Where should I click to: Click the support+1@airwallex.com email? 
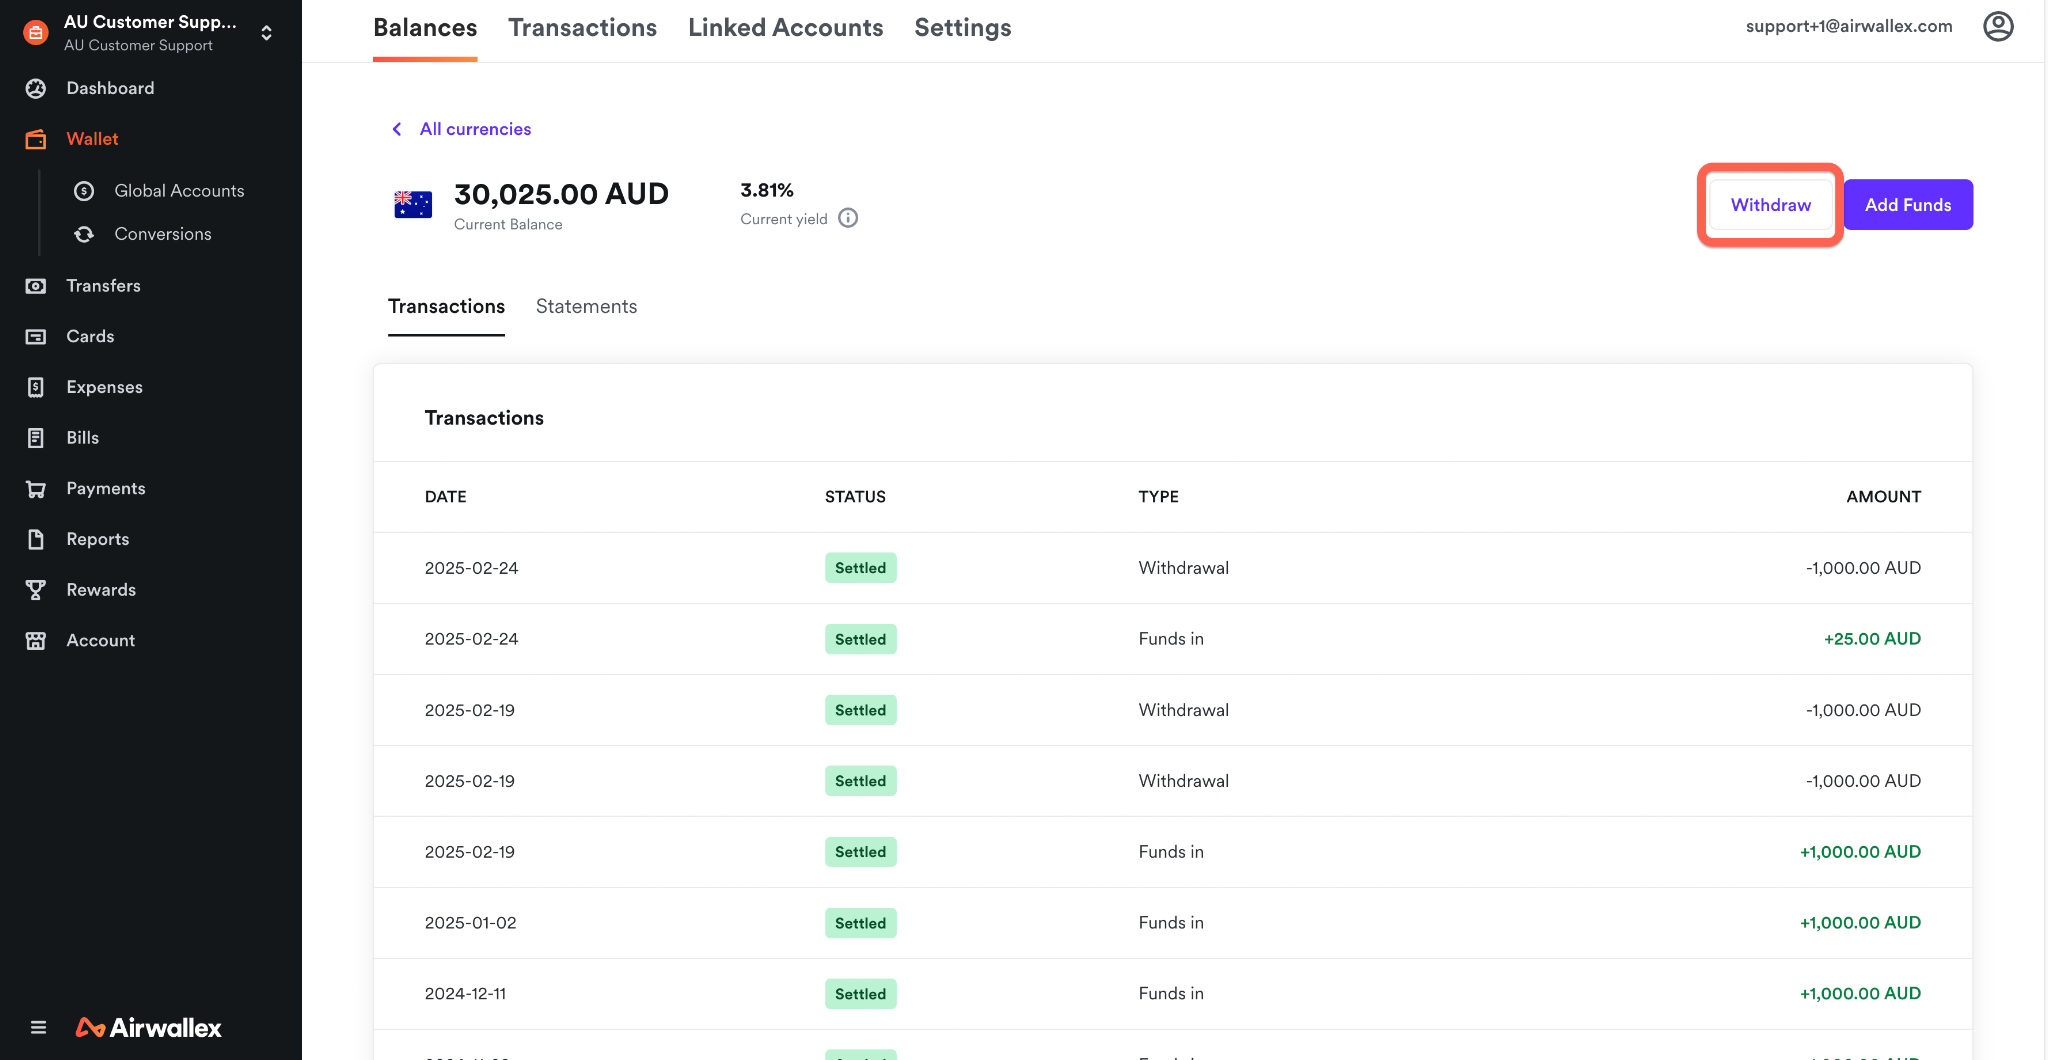[x=1849, y=26]
